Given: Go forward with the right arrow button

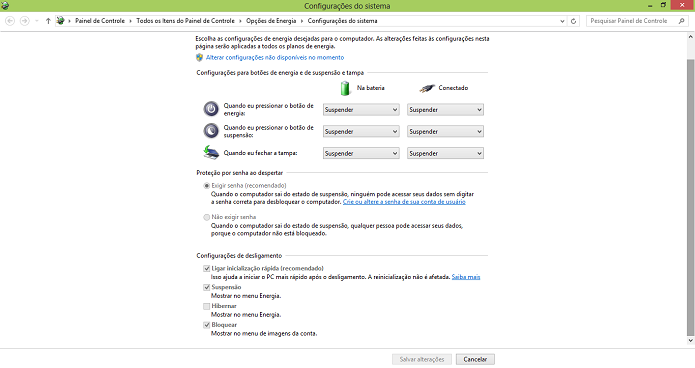Looking at the screenshot, I should click(25, 21).
